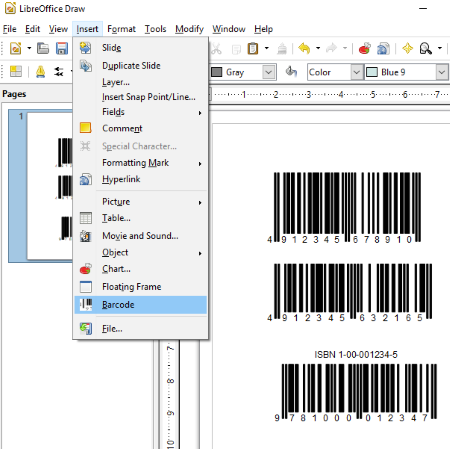Click the ISBN 1-00-001234-5 text
450x449 pixels.
pyautogui.click(x=356, y=355)
